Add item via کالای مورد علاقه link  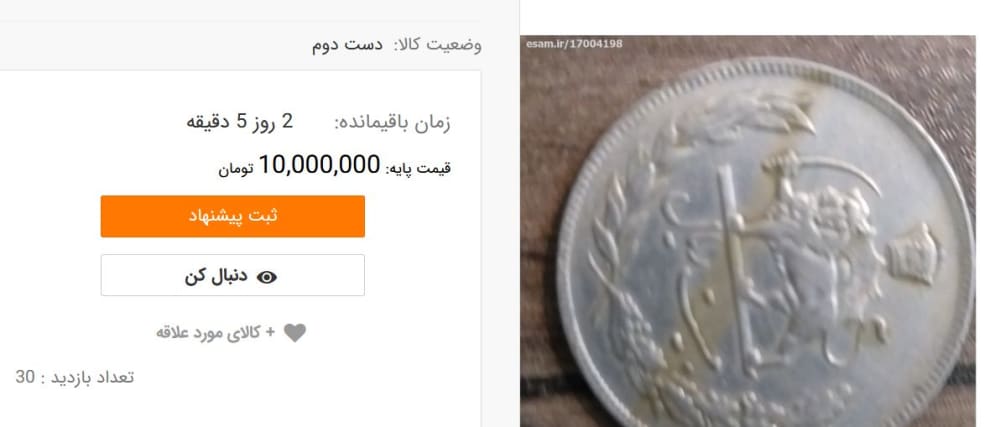(x=209, y=333)
